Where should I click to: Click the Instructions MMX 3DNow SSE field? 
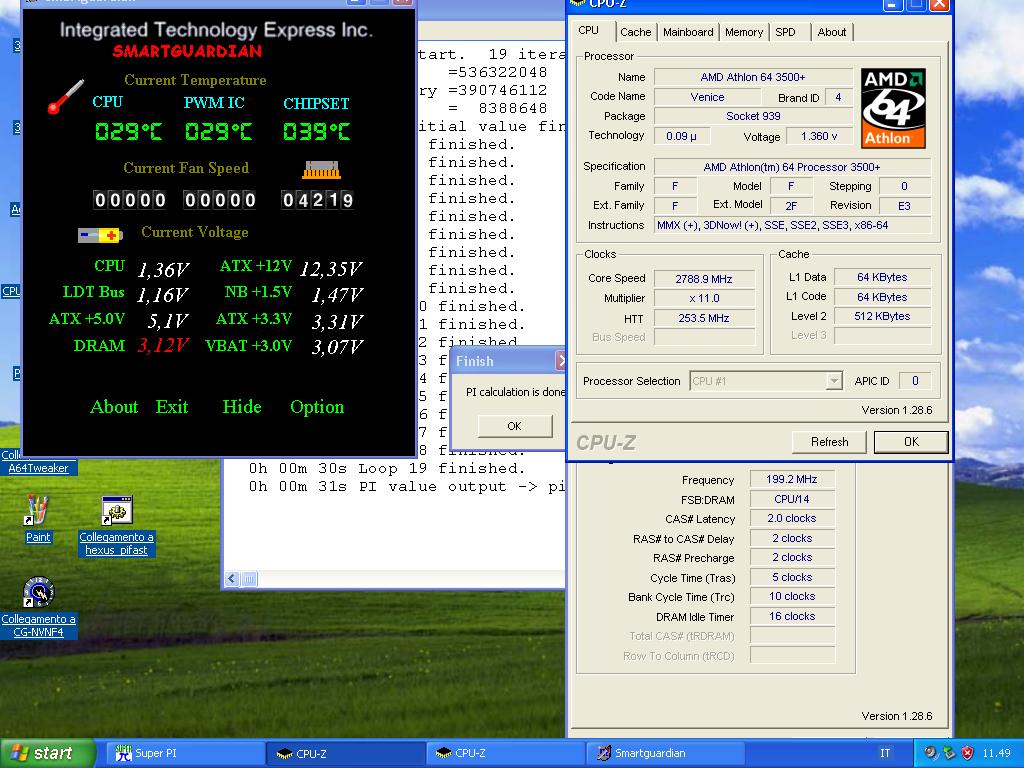pos(793,225)
